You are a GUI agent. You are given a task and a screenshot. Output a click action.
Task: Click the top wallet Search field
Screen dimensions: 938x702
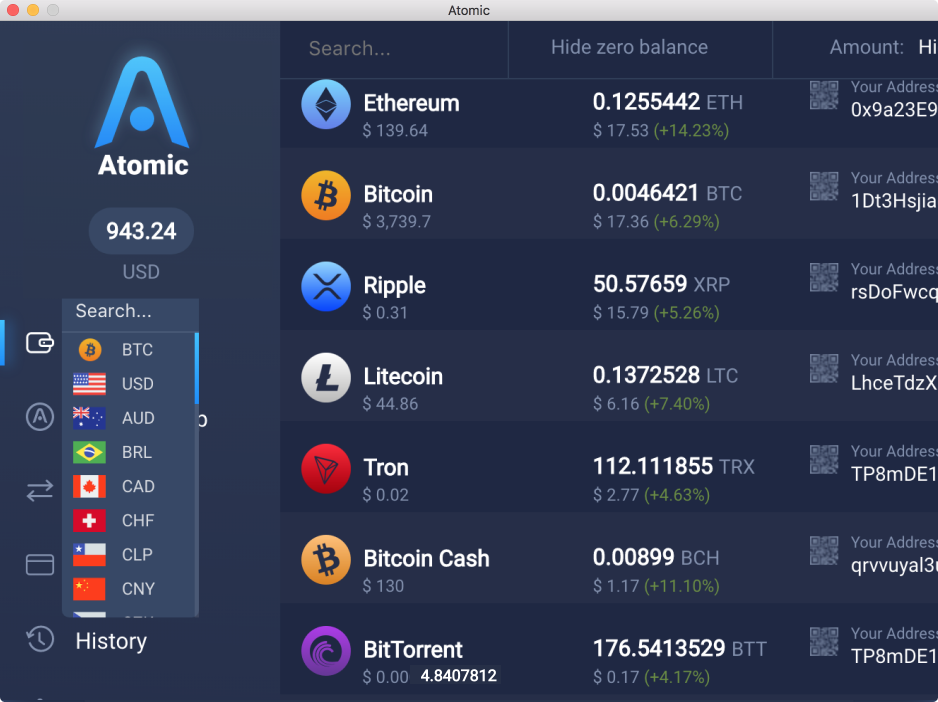pos(394,48)
